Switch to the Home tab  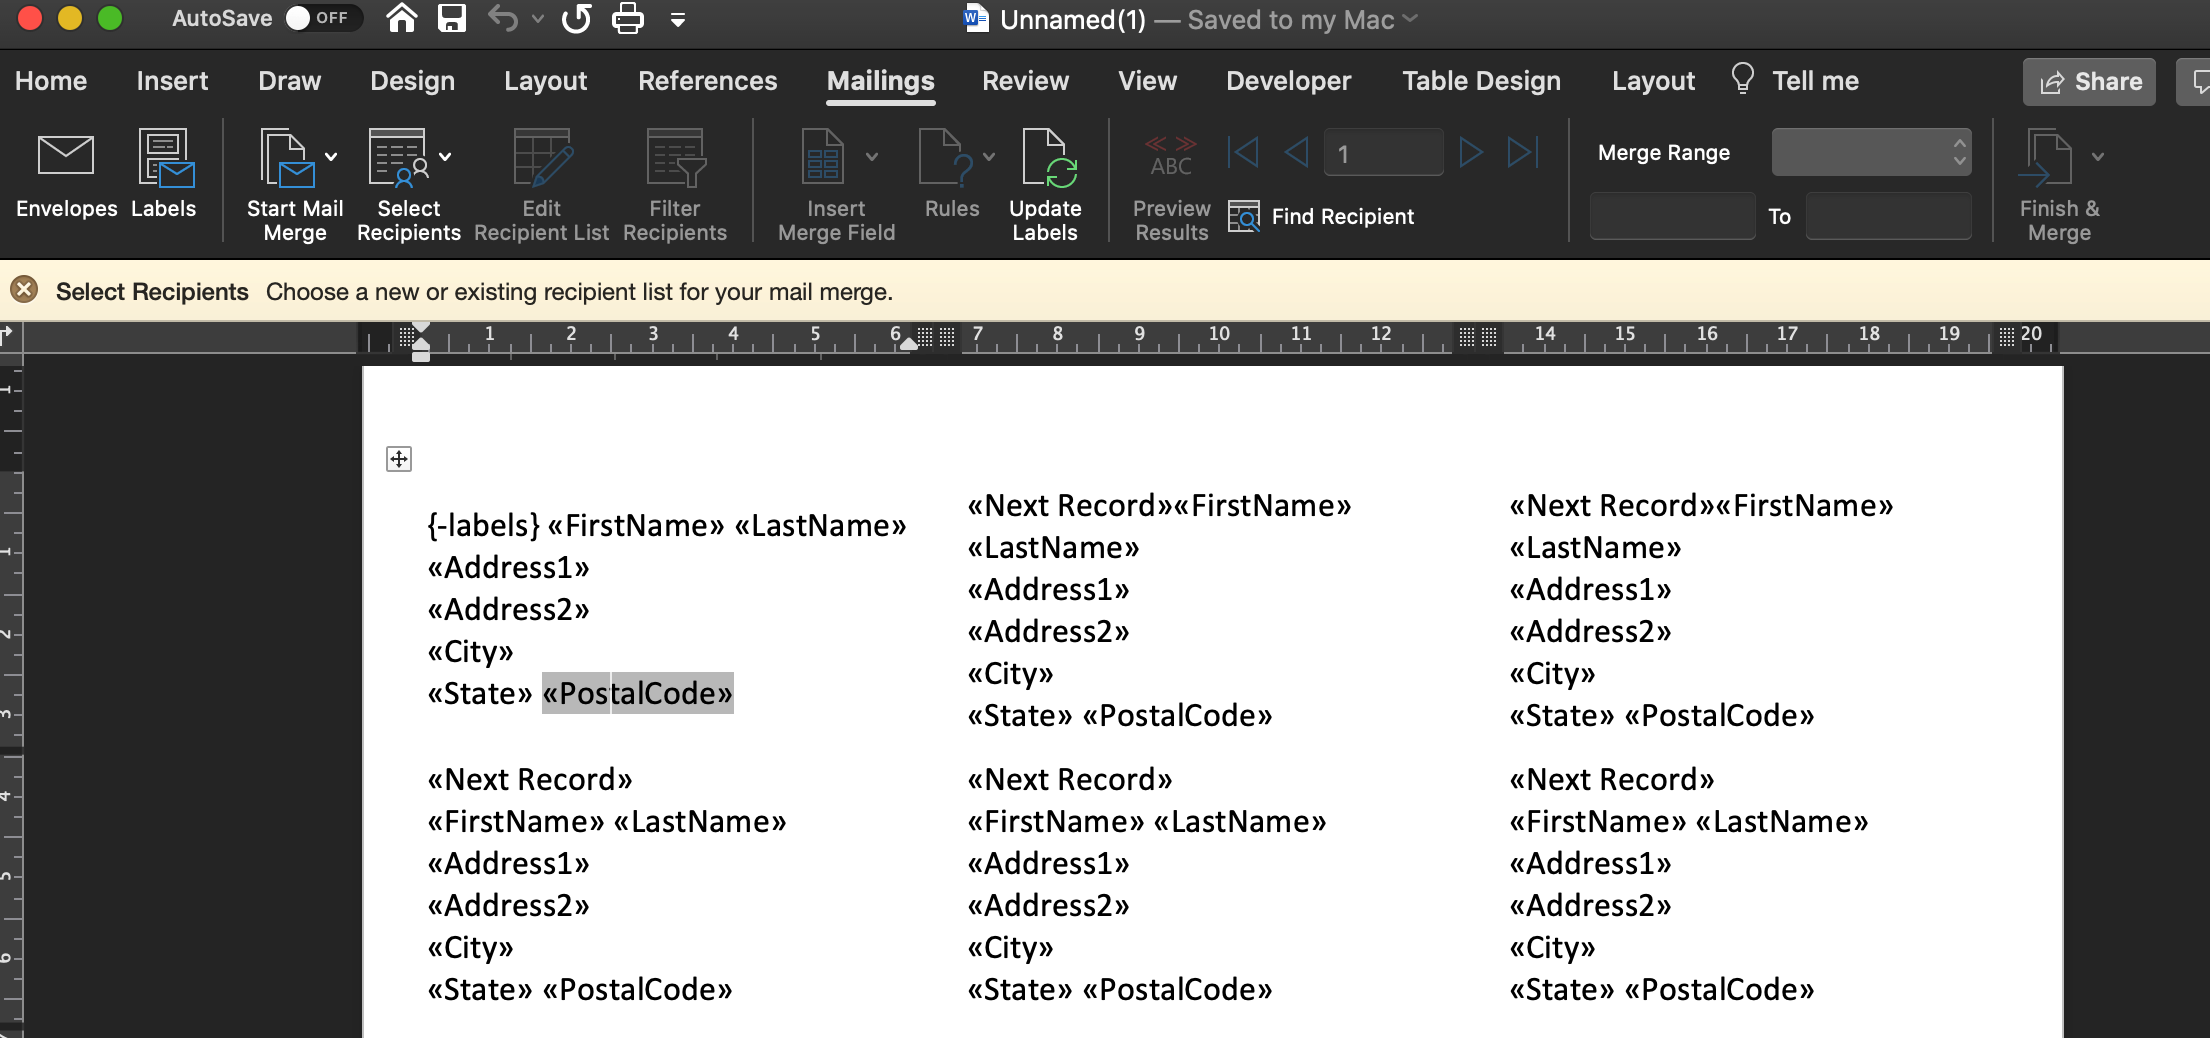(x=51, y=81)
